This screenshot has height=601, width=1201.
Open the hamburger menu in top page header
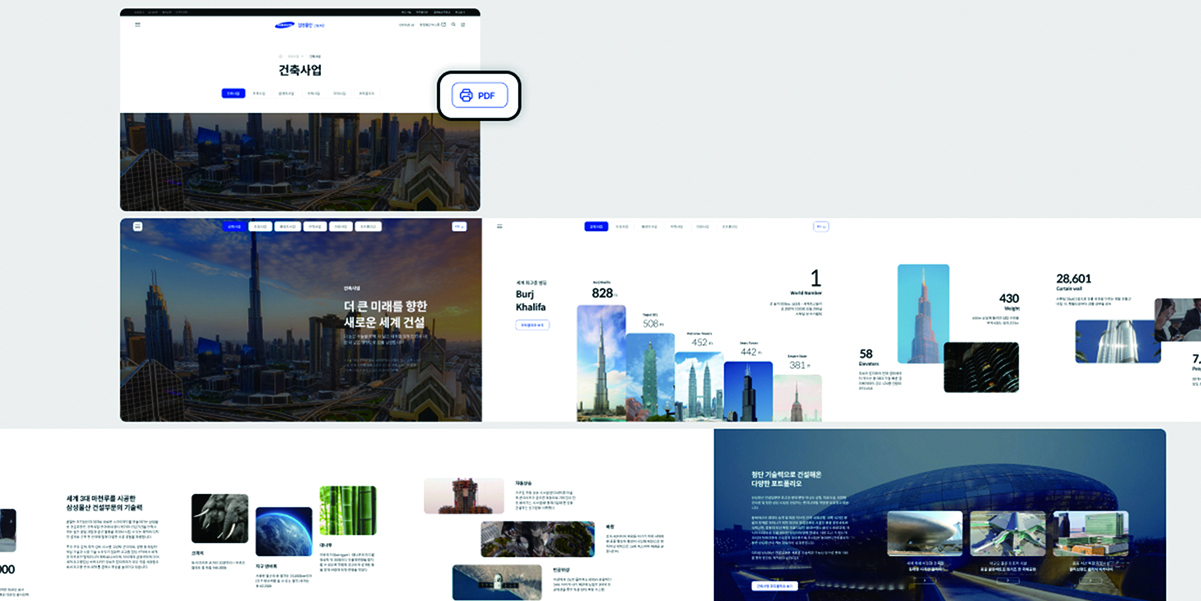pos(138,24)
